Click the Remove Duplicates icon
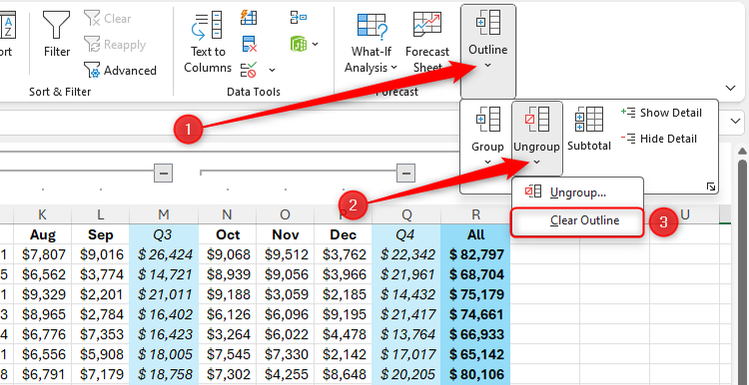The image size is (749, 385). (249, 44)
